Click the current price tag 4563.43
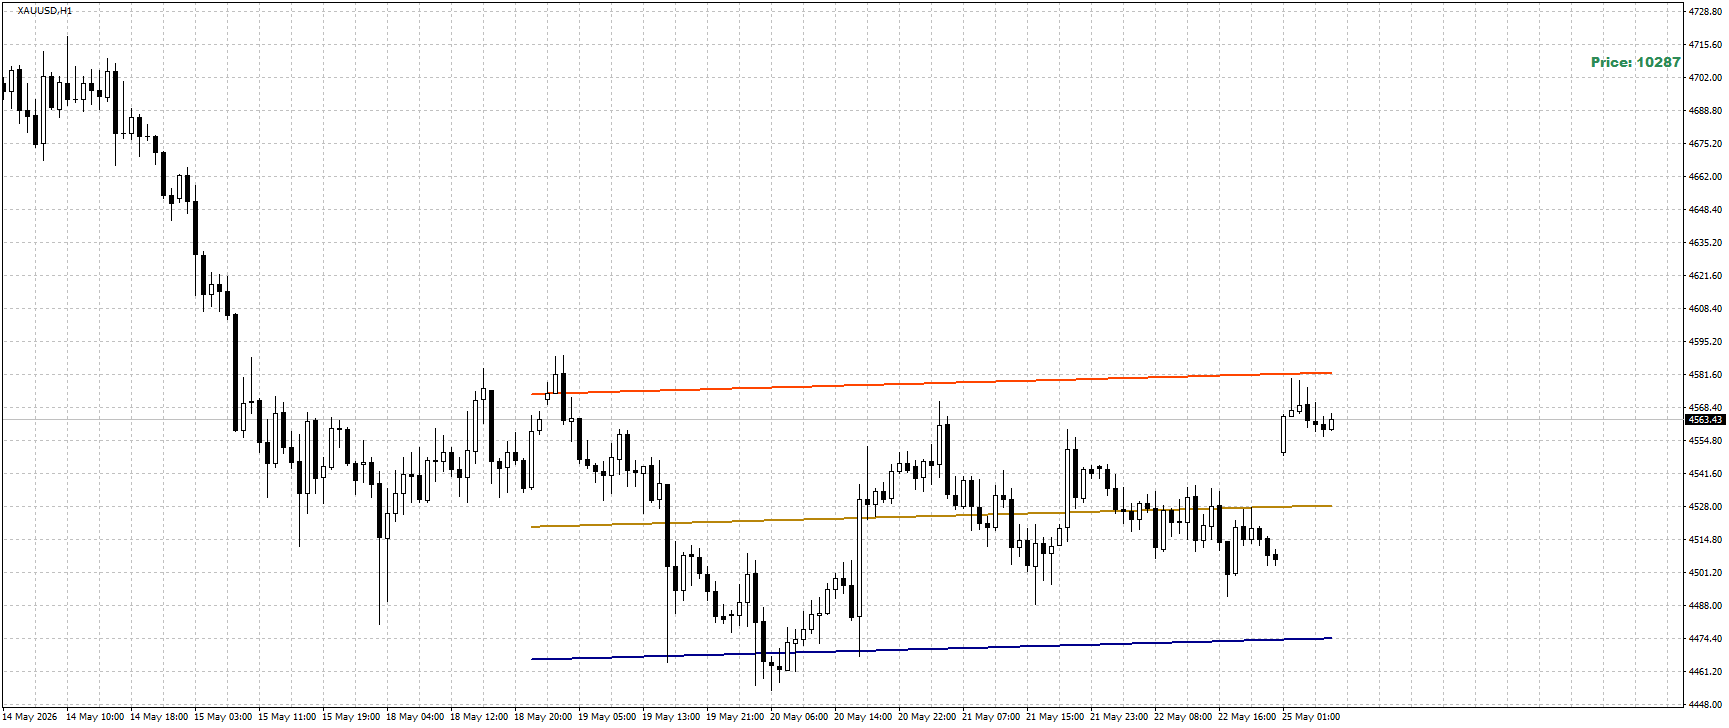 coord(1704,420)
